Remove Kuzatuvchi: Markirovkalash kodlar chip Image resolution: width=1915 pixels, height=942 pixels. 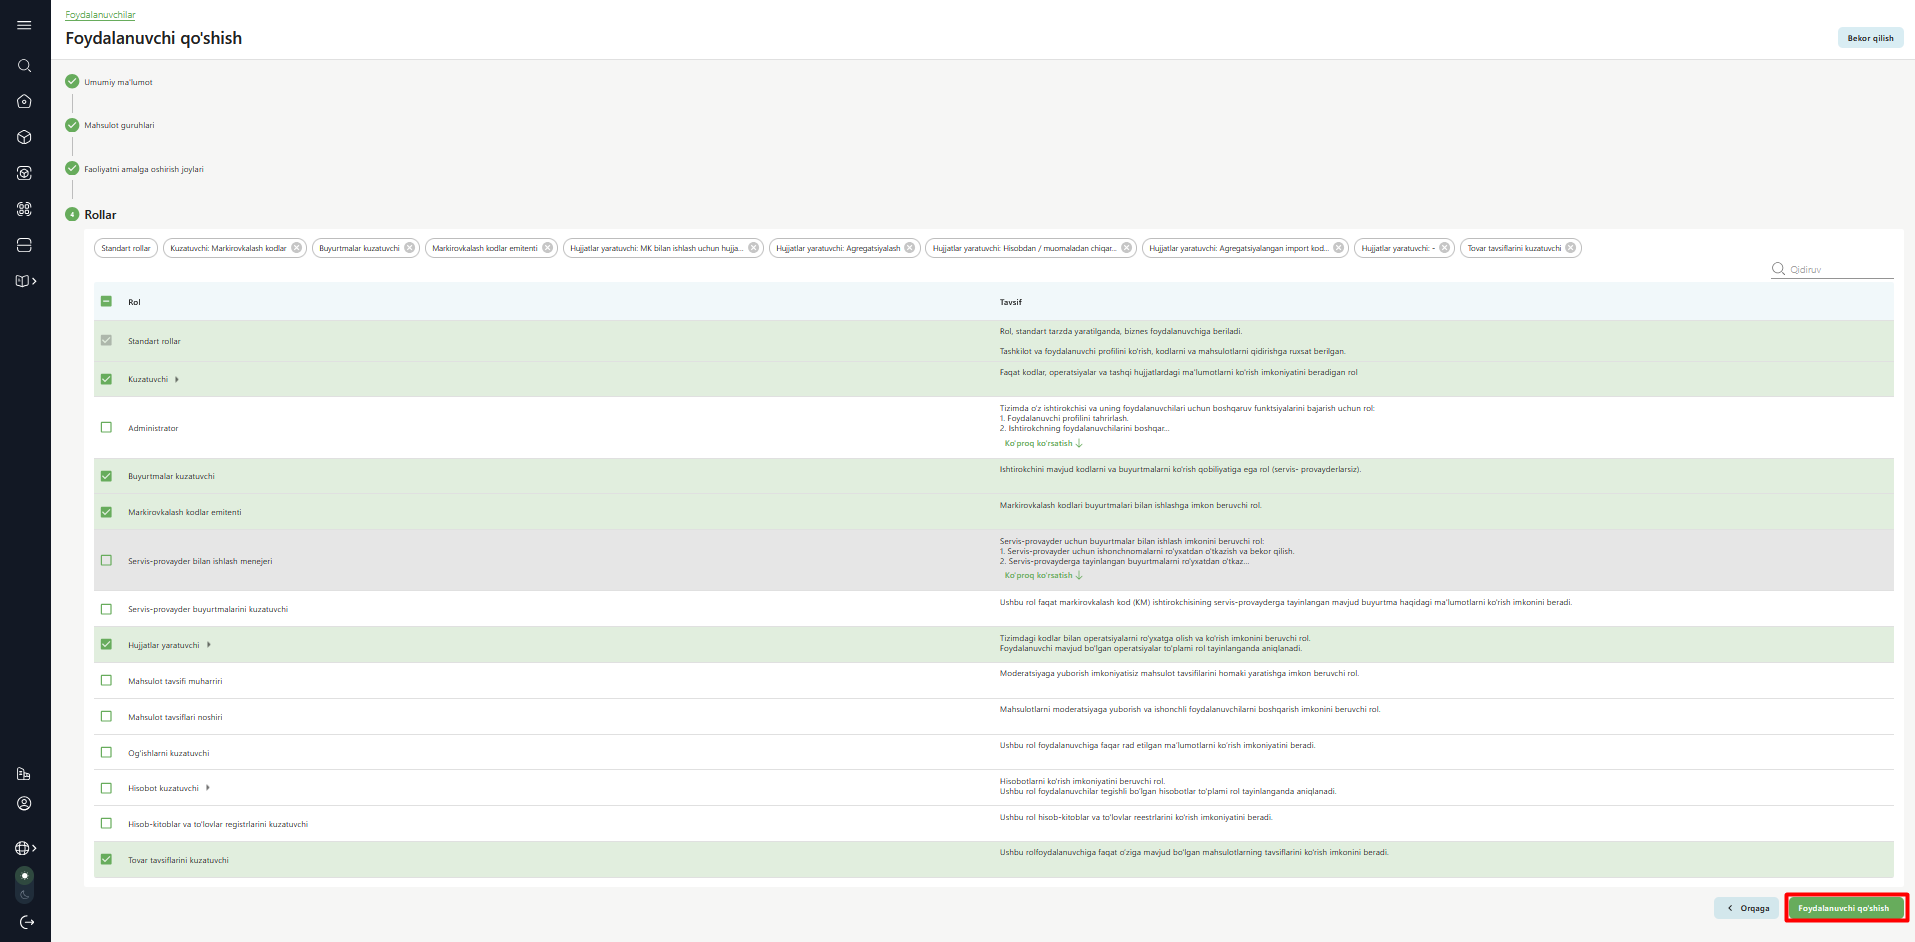297,248
